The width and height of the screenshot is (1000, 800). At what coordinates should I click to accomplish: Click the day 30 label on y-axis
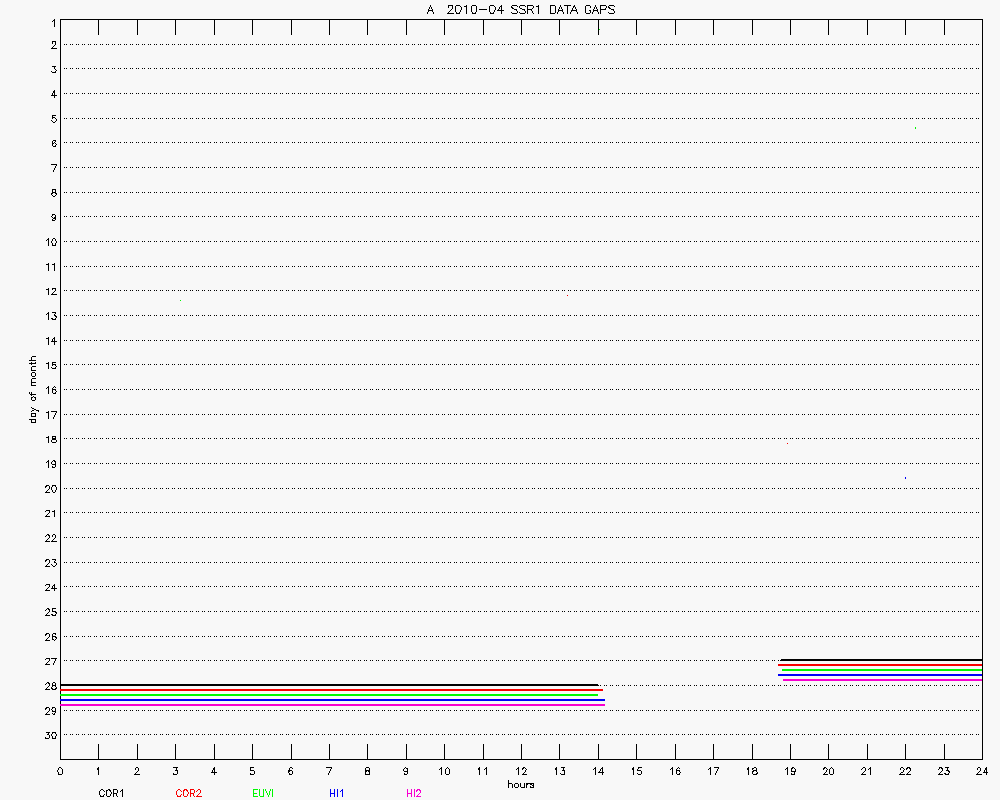[x=49, y=735]
